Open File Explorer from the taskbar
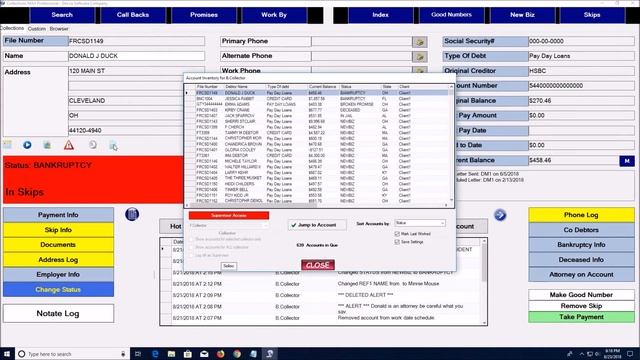The height and width of the screenshot is (360, 640). point(171,354)
